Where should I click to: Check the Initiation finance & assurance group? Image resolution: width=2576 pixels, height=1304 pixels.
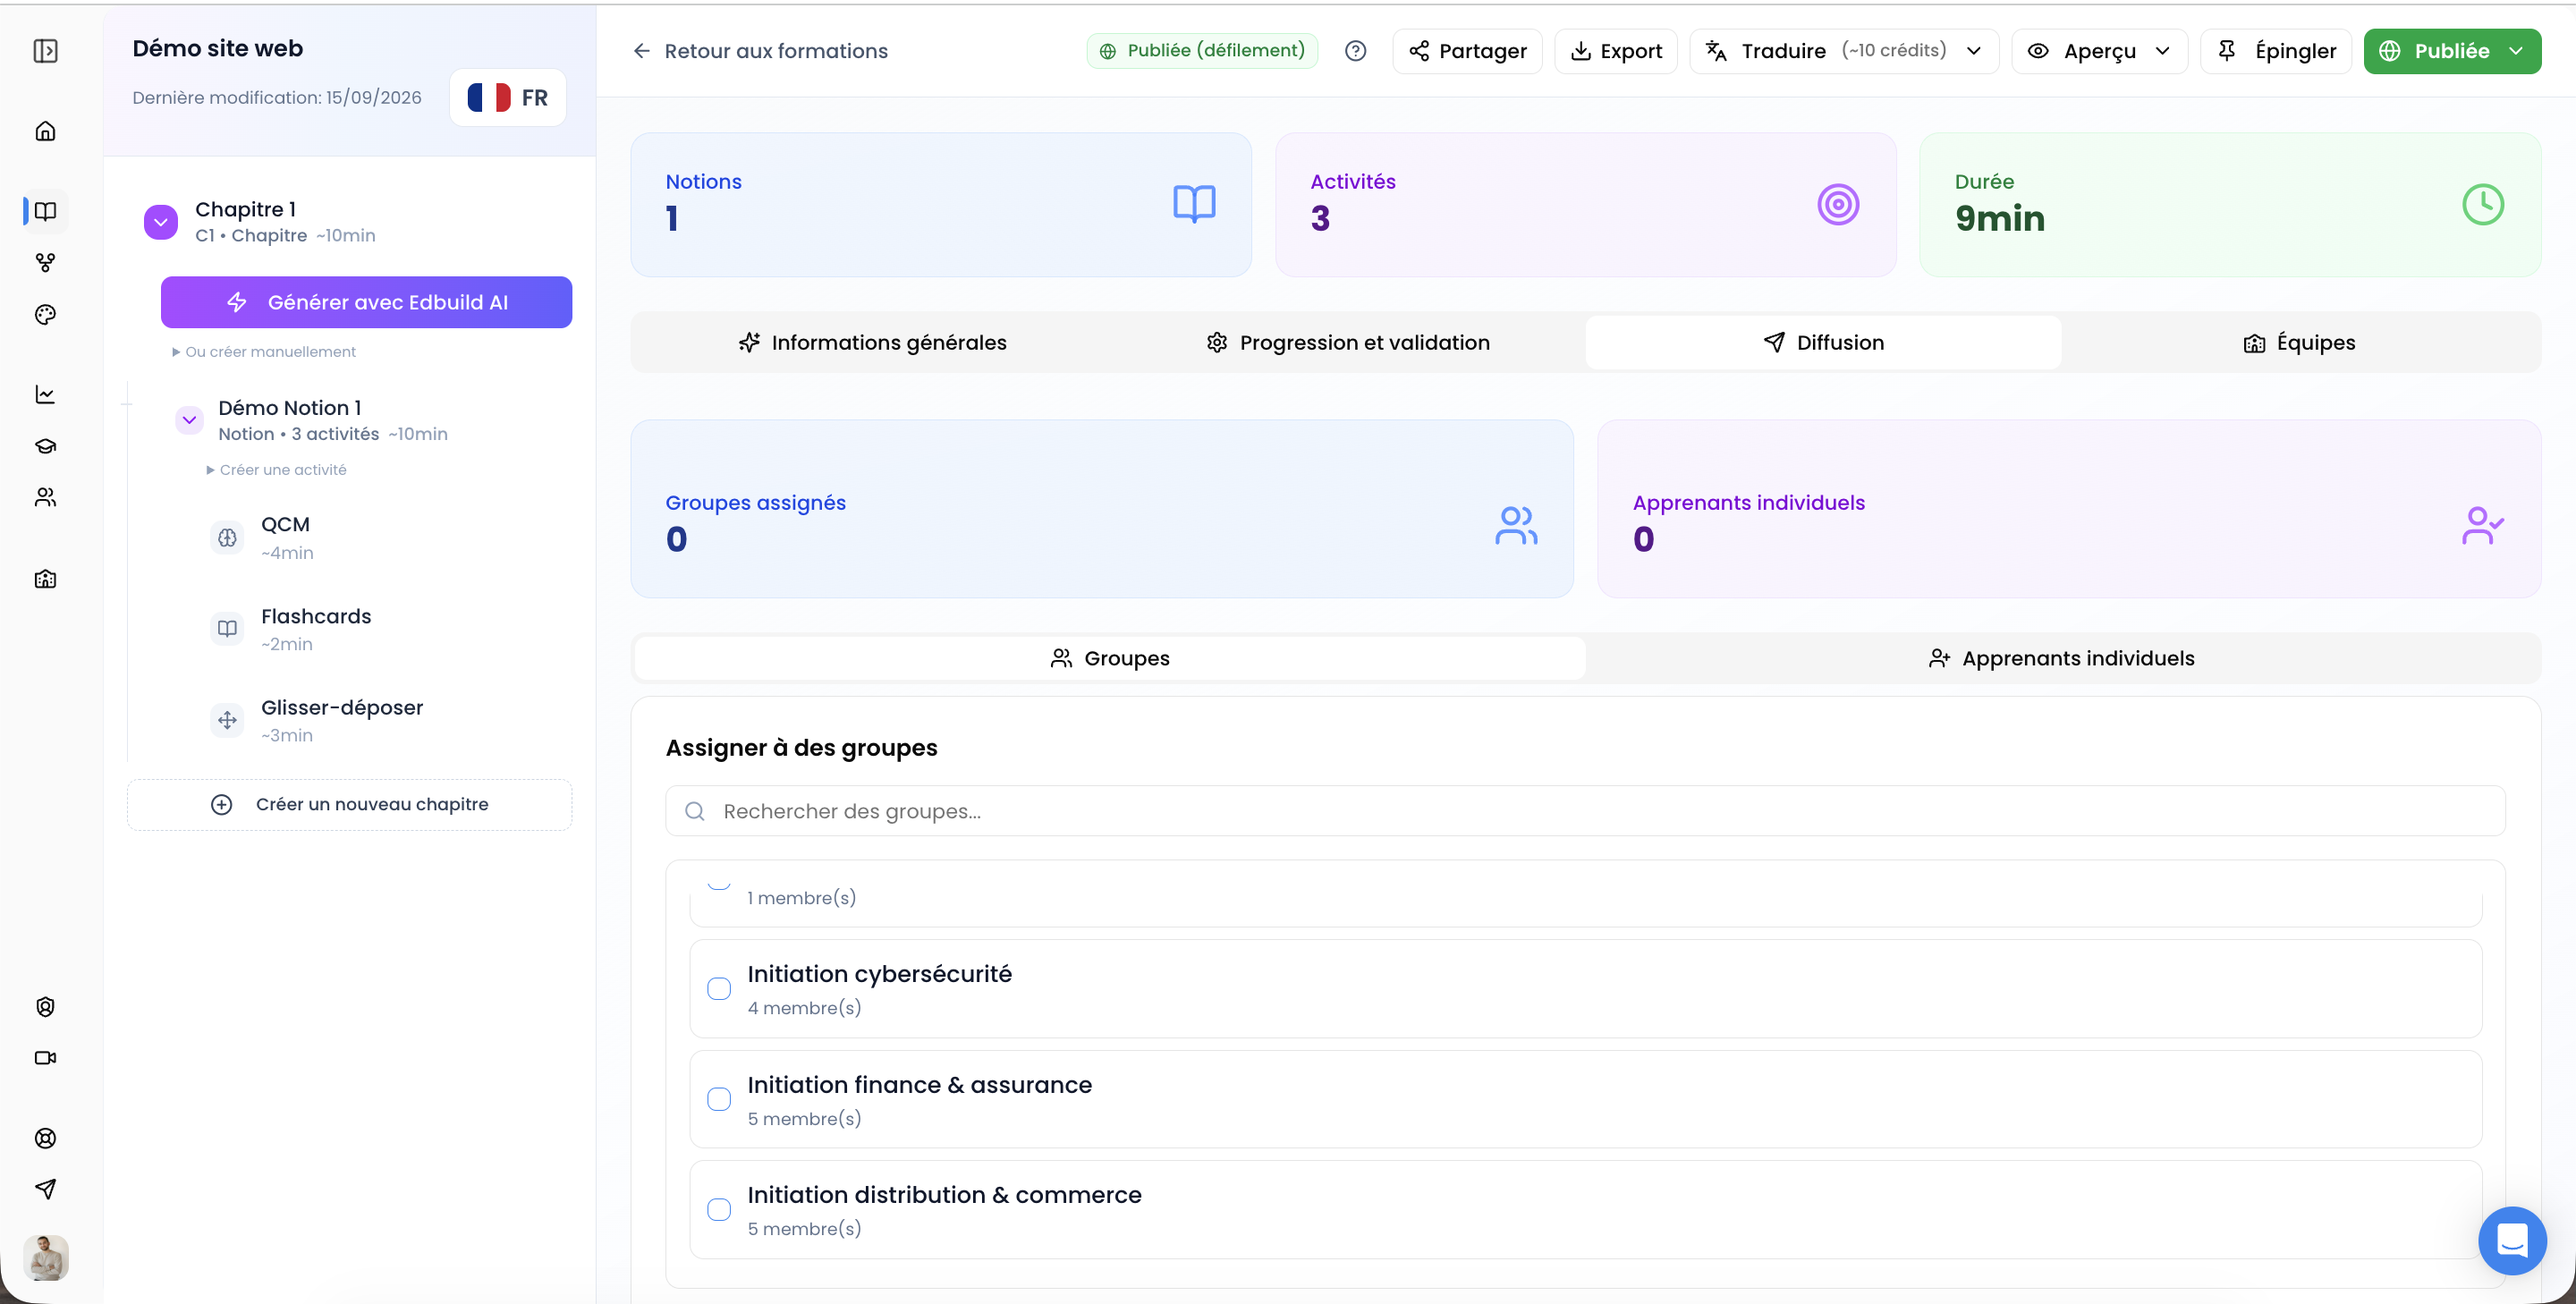(x=719, y=1099)
